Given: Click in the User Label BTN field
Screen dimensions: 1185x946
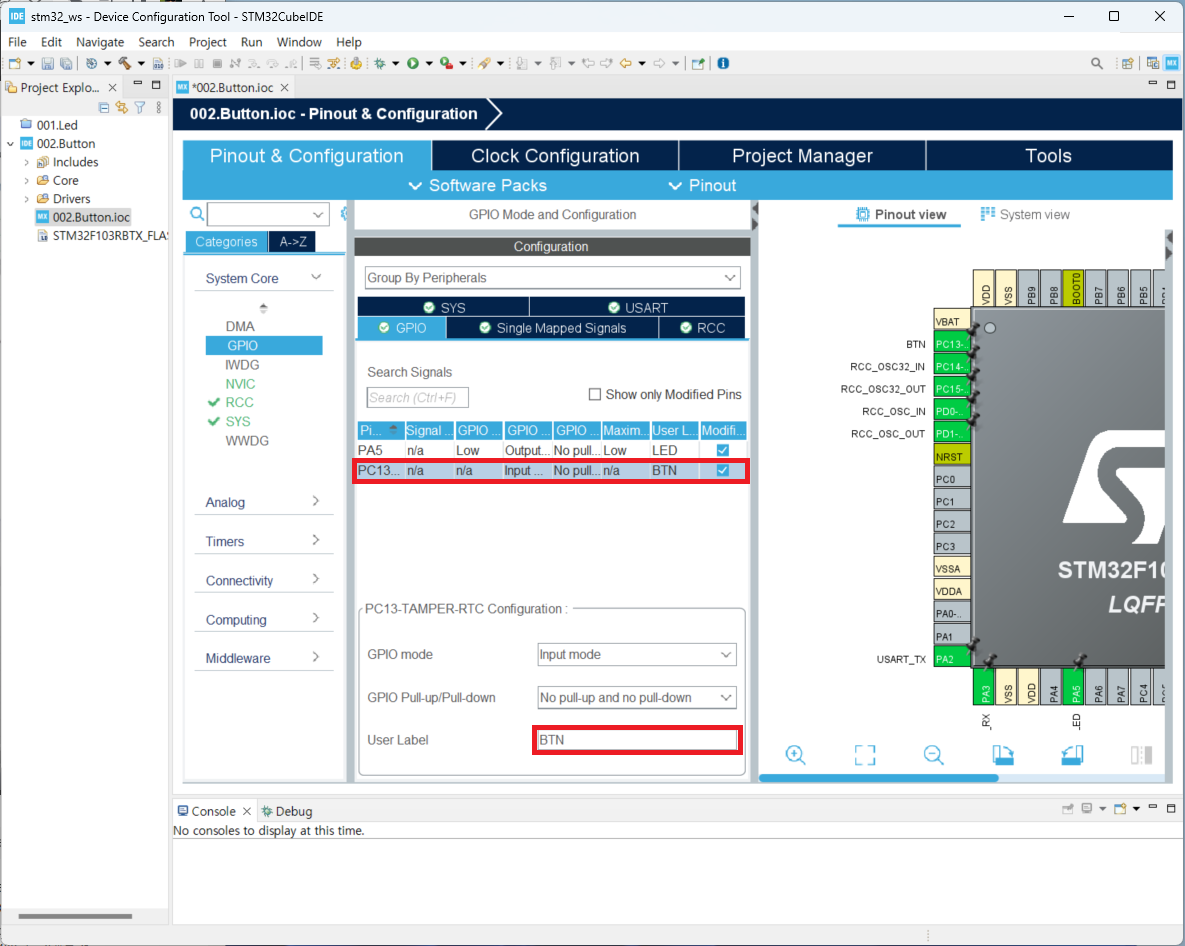Looking at the screenshot, I should click(x=637, y=740).
